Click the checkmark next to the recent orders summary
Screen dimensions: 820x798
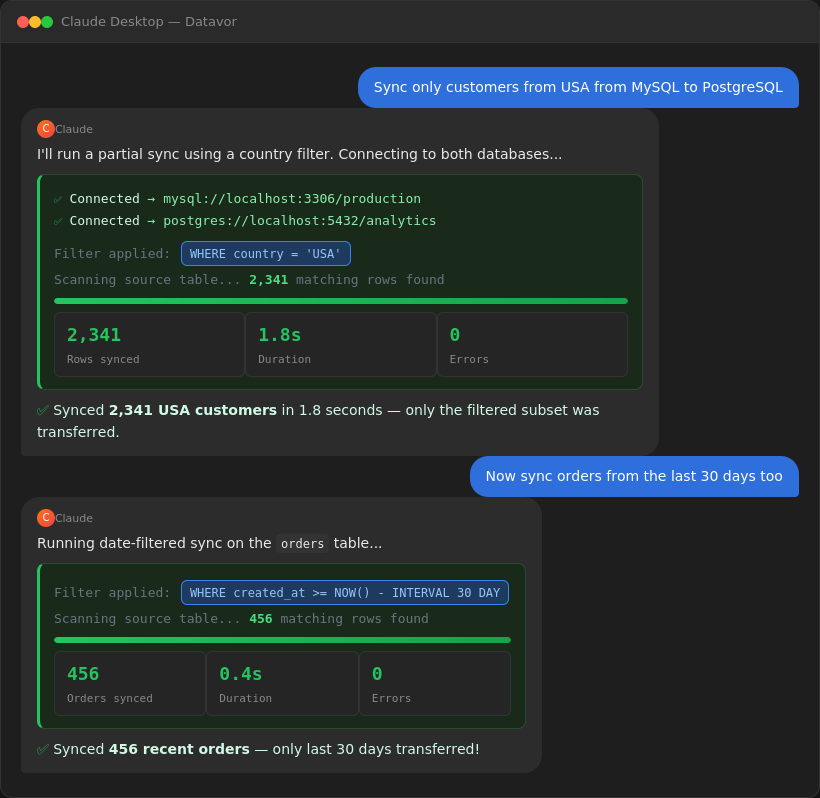click(42, 749)
